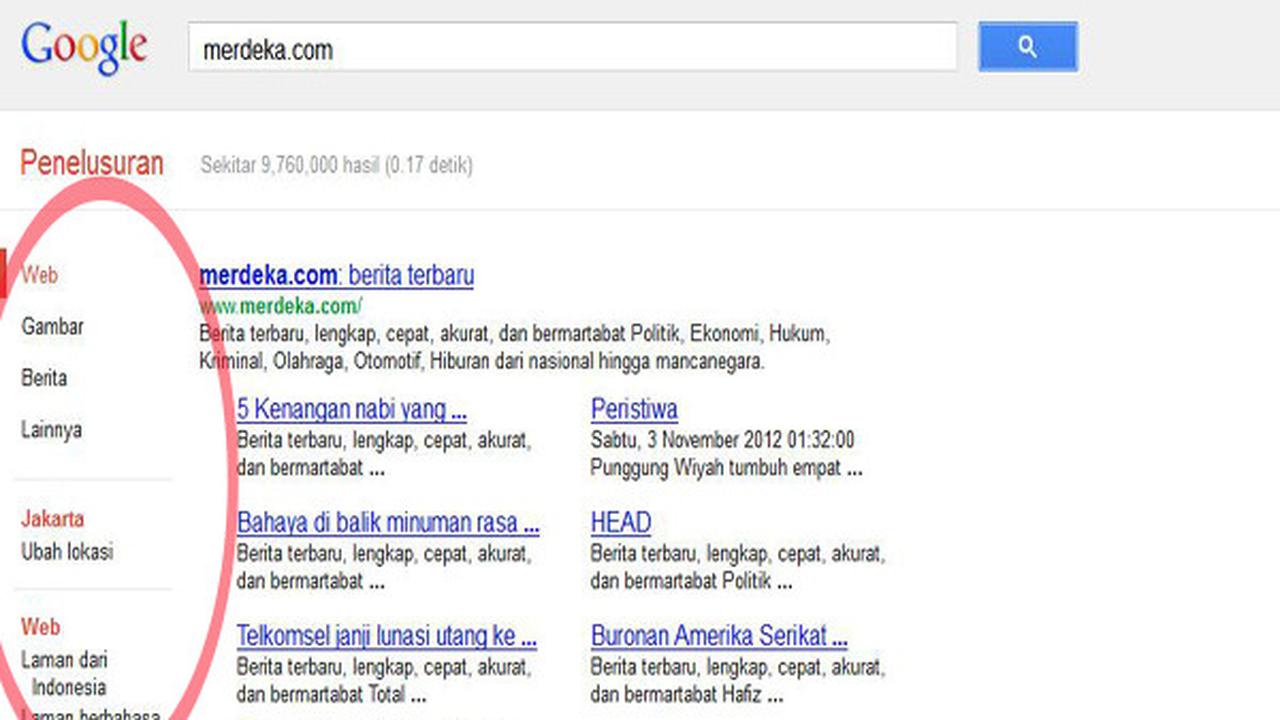
Task: Switch to Gambar image results
Action: (52, 326)
